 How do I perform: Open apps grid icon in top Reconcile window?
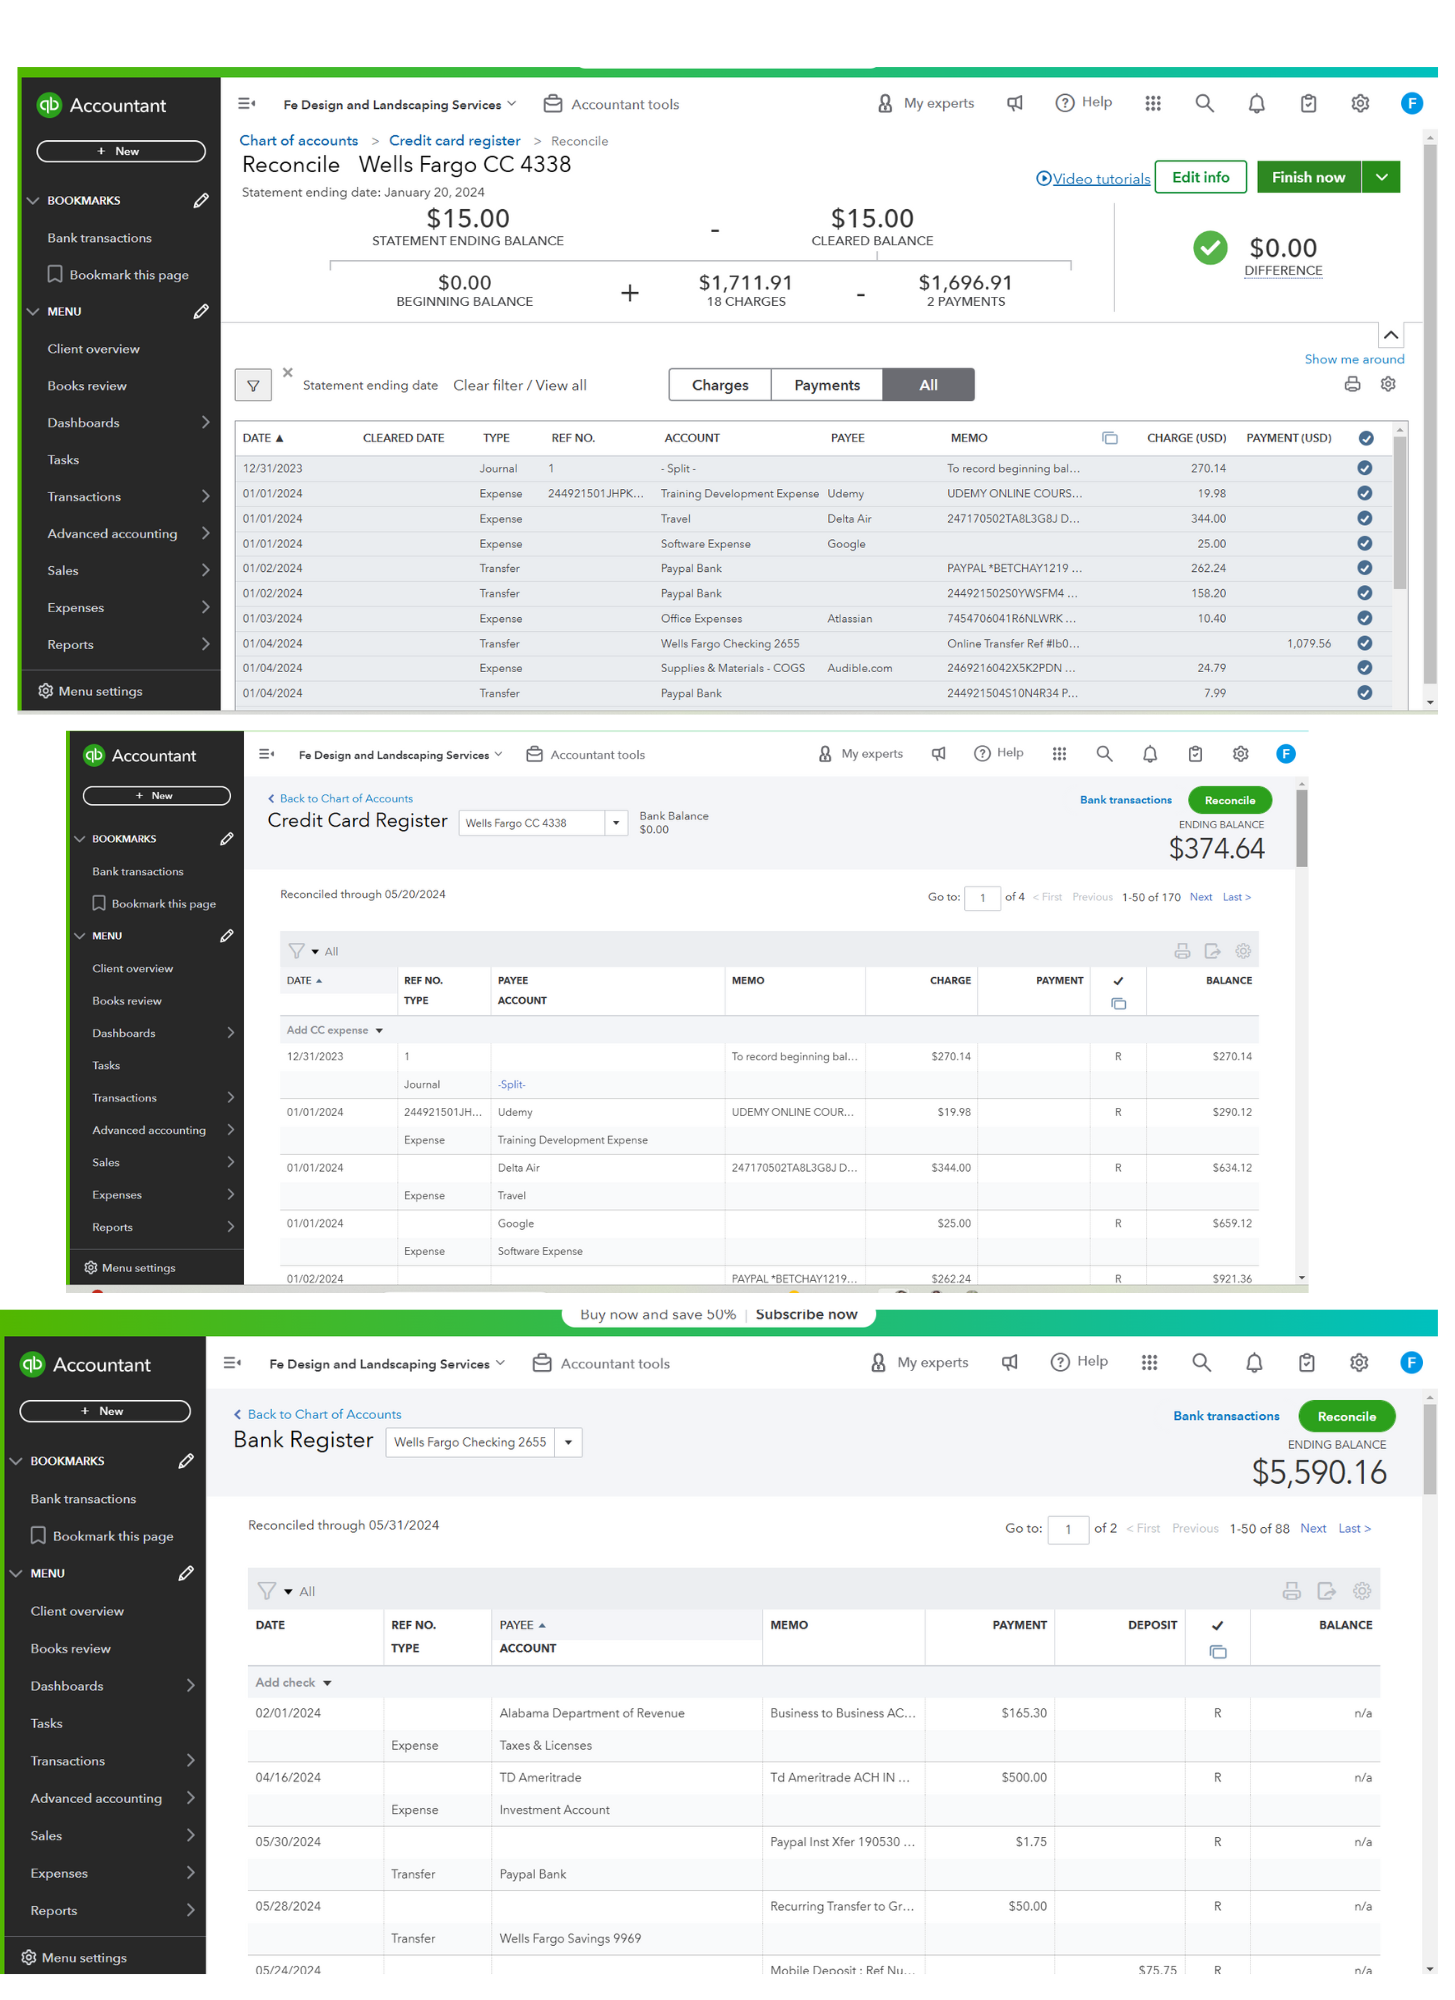click(1153, 103)
